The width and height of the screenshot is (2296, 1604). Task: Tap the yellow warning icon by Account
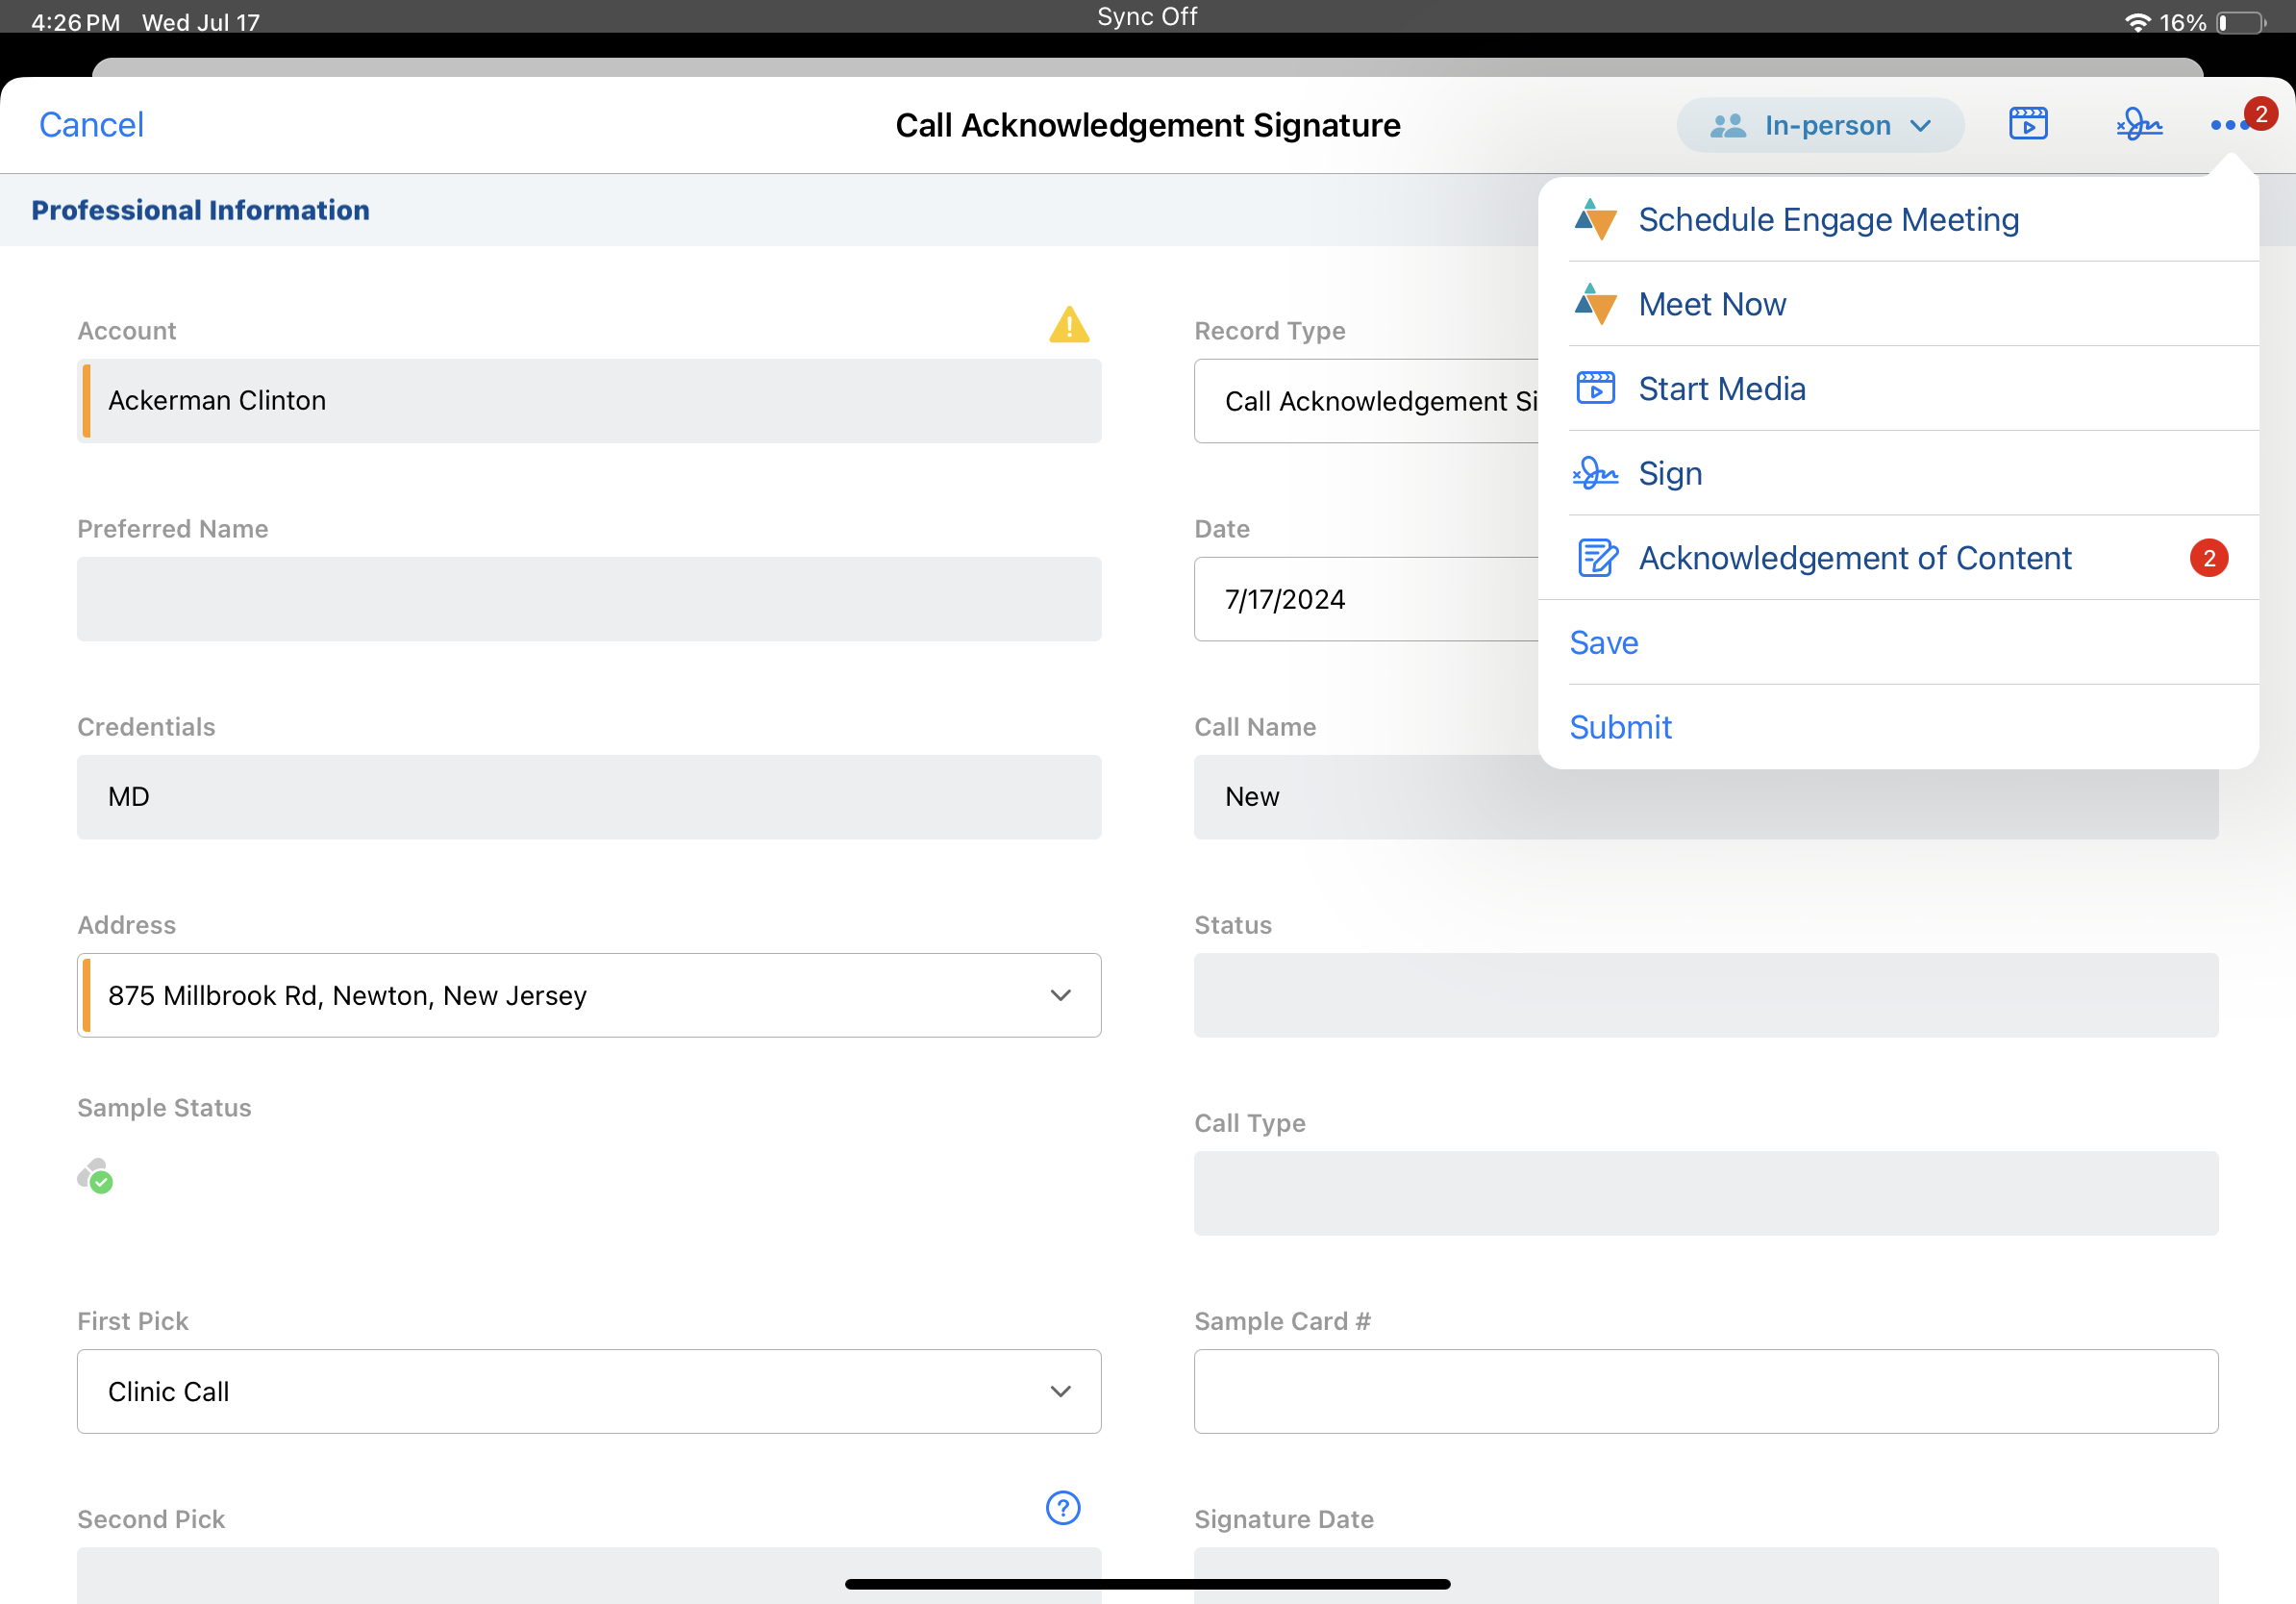pos(1068,325)
